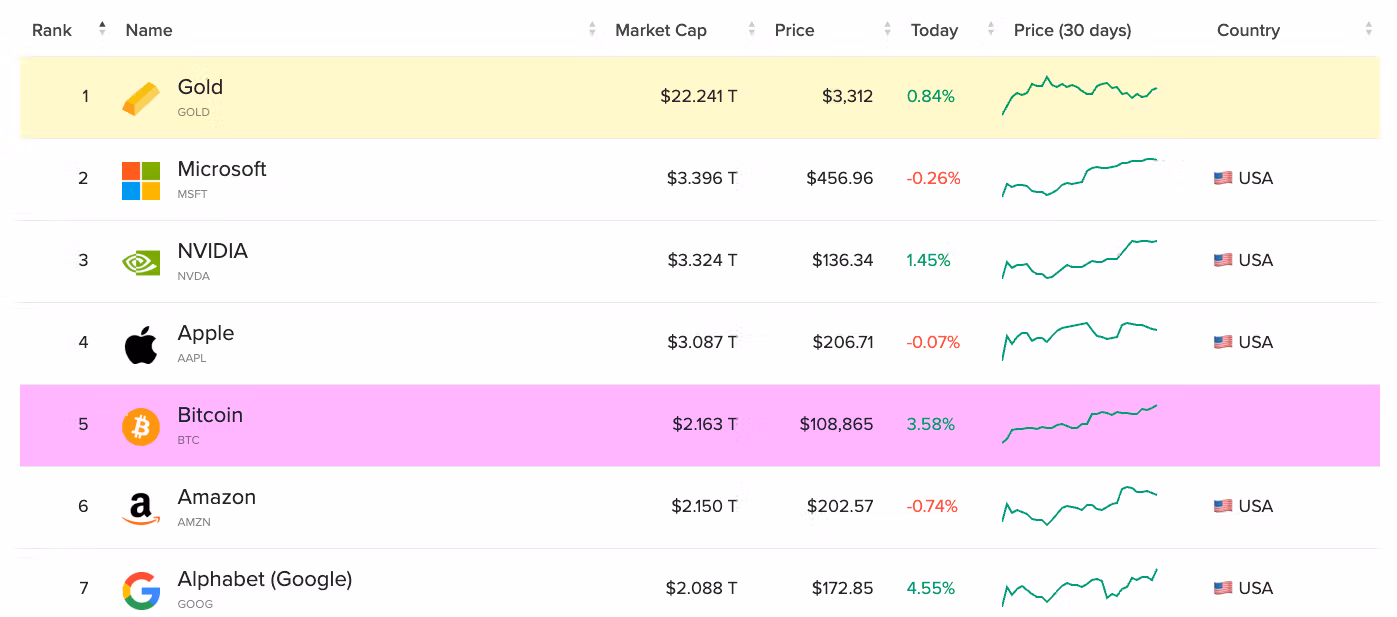The width and height of the screenshot is (1397, 617).
Task: Open the Microsoft name link
Action: (x=222, y=169)
